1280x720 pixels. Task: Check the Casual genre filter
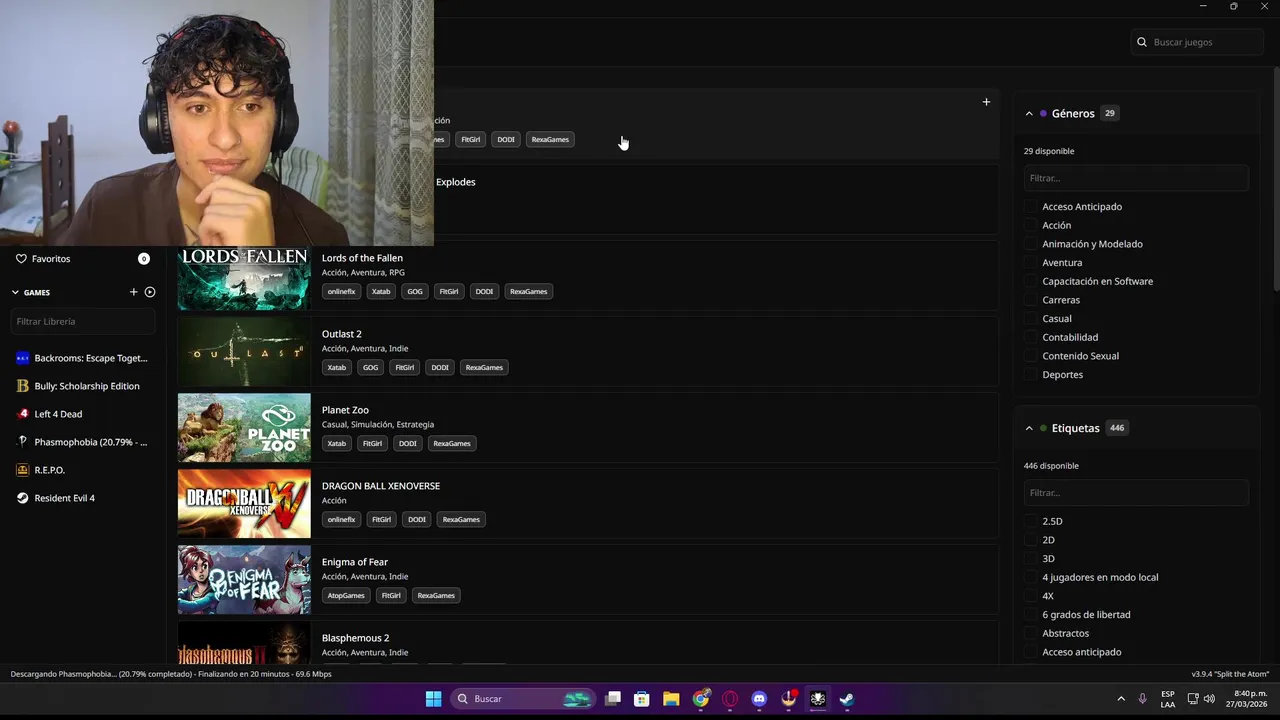coord(1030,319)
